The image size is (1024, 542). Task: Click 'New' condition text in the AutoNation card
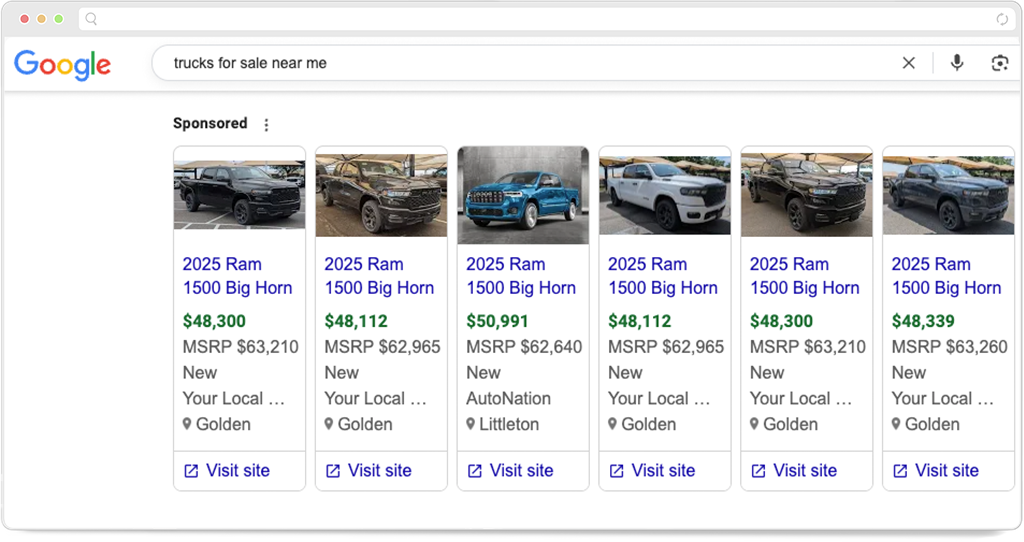[483, 373]
